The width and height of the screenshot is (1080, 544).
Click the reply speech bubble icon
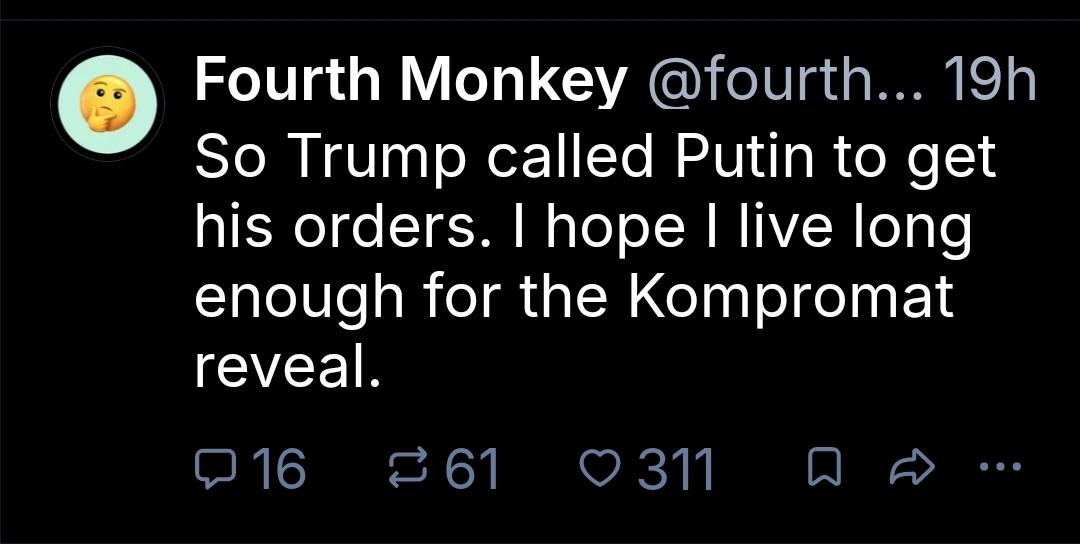coord(211,467)
